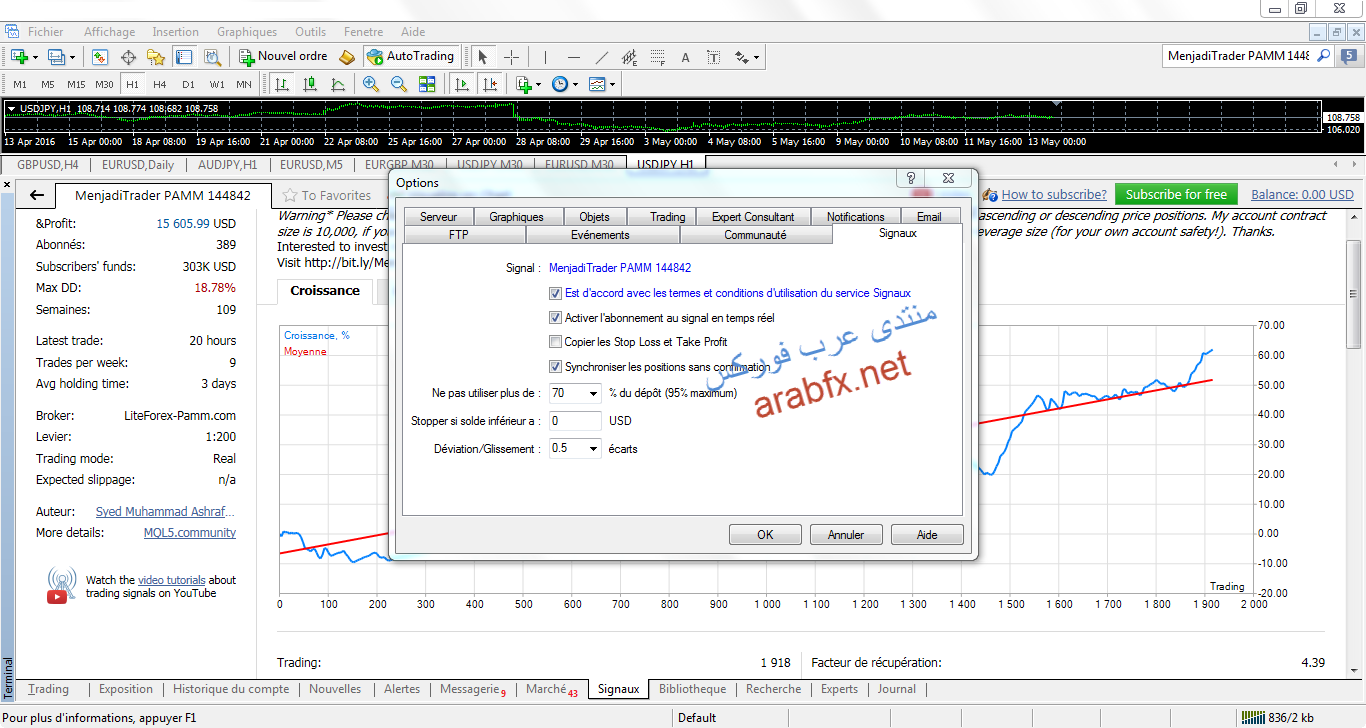This screenshot has width=1366, height=728.
Task: Click OK in the Options dialog
Action: 765,535
